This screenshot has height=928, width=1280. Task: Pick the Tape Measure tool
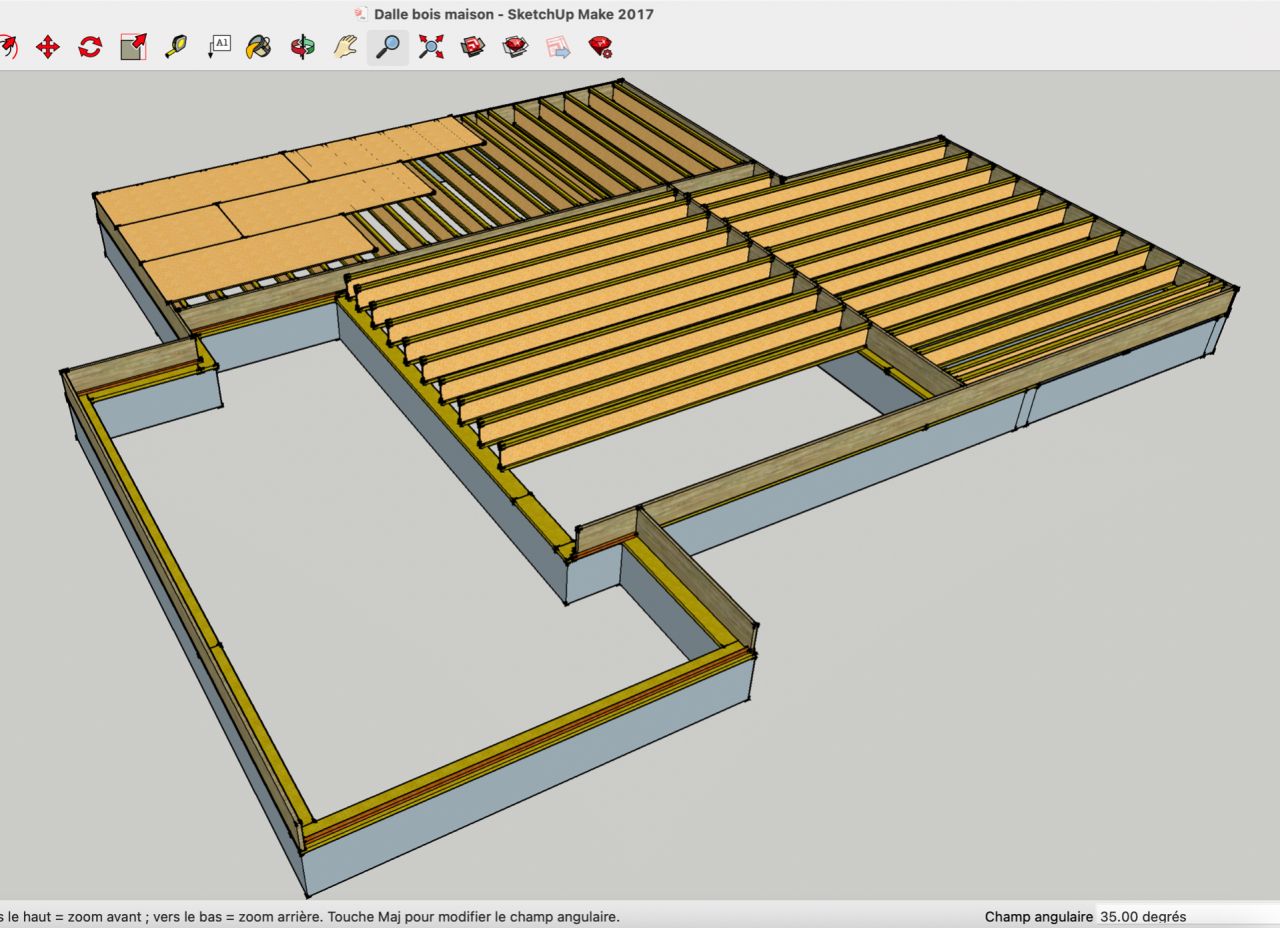(x=176, y=47)
